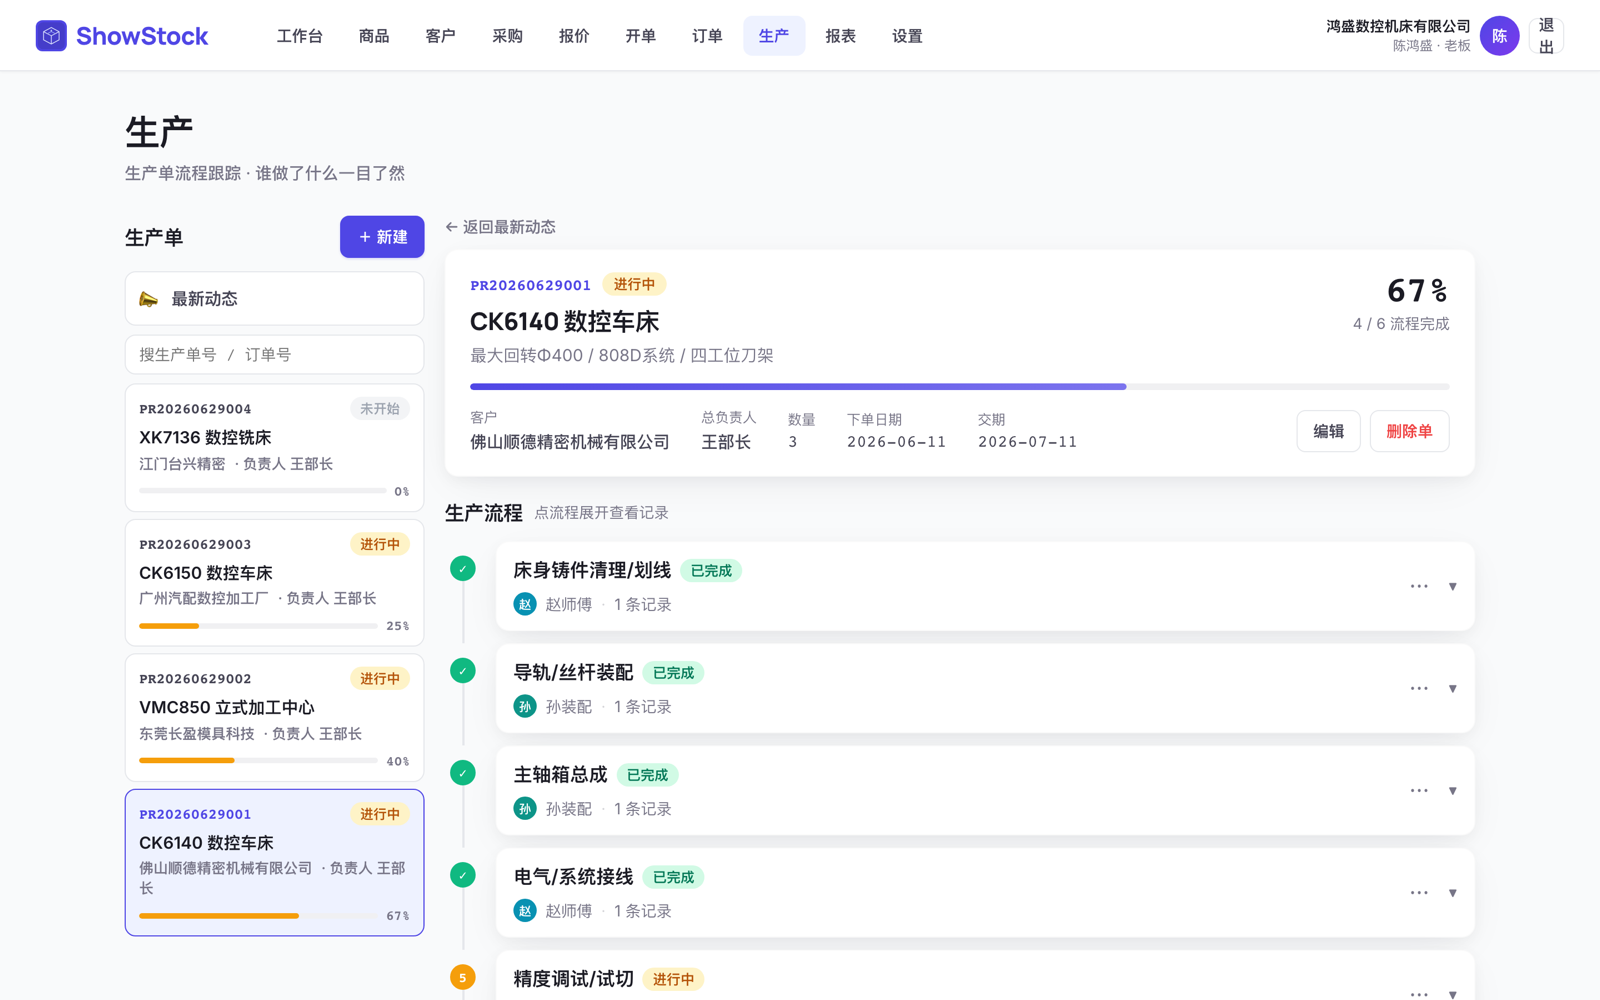Viewport: 1600px width, 1000px height.
Task: Open the 最新动态 feed entry
Action: (274, 299)
